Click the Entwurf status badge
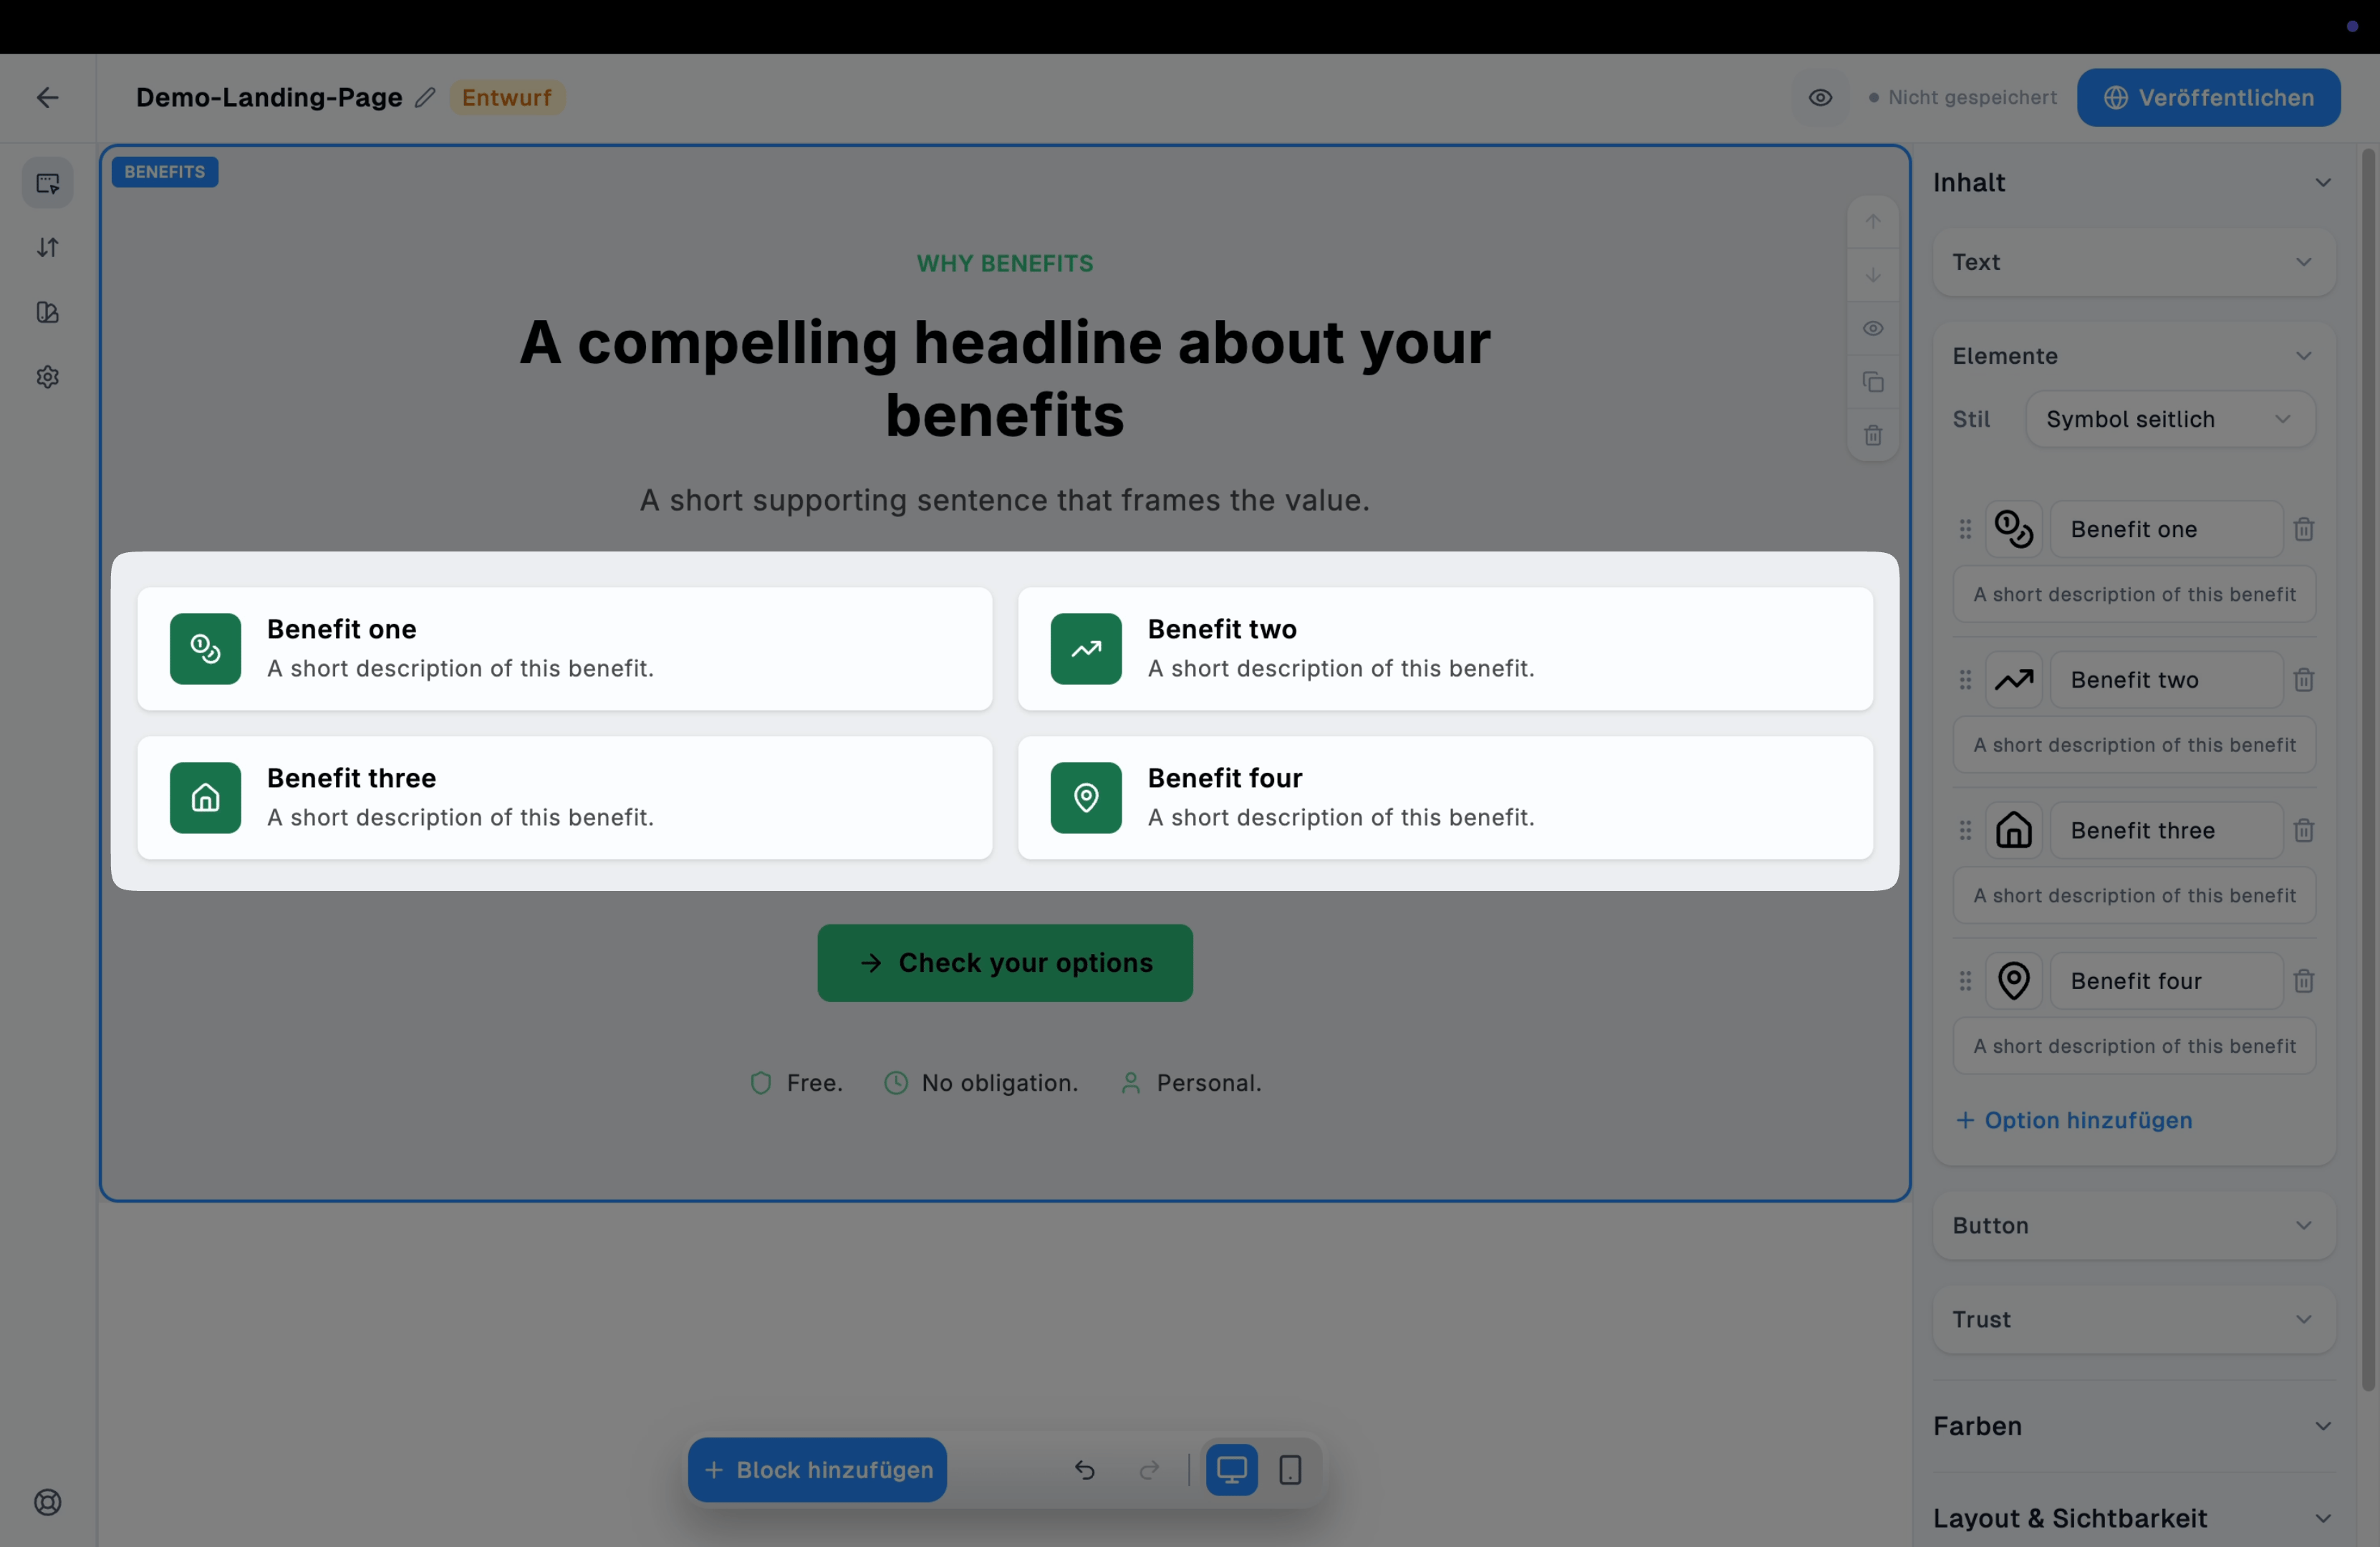Viewport: 2380px width, 1547px height. [507, 97]
